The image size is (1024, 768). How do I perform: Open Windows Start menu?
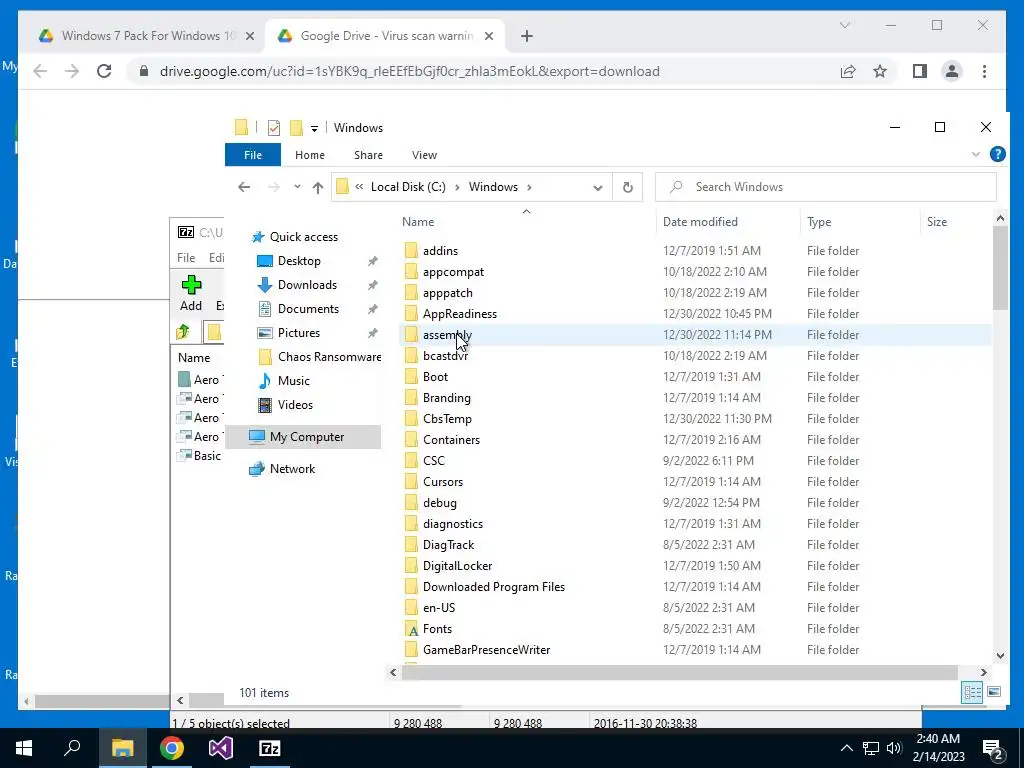pos(24,748)
